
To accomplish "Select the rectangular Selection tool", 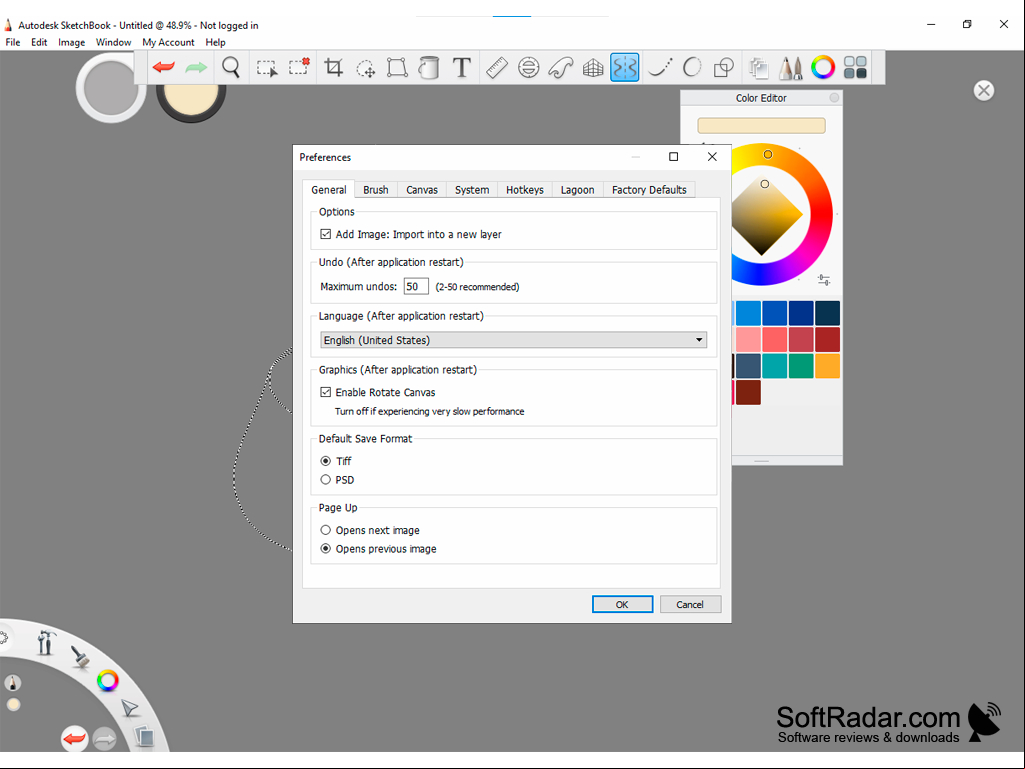I will coord(267,68).
